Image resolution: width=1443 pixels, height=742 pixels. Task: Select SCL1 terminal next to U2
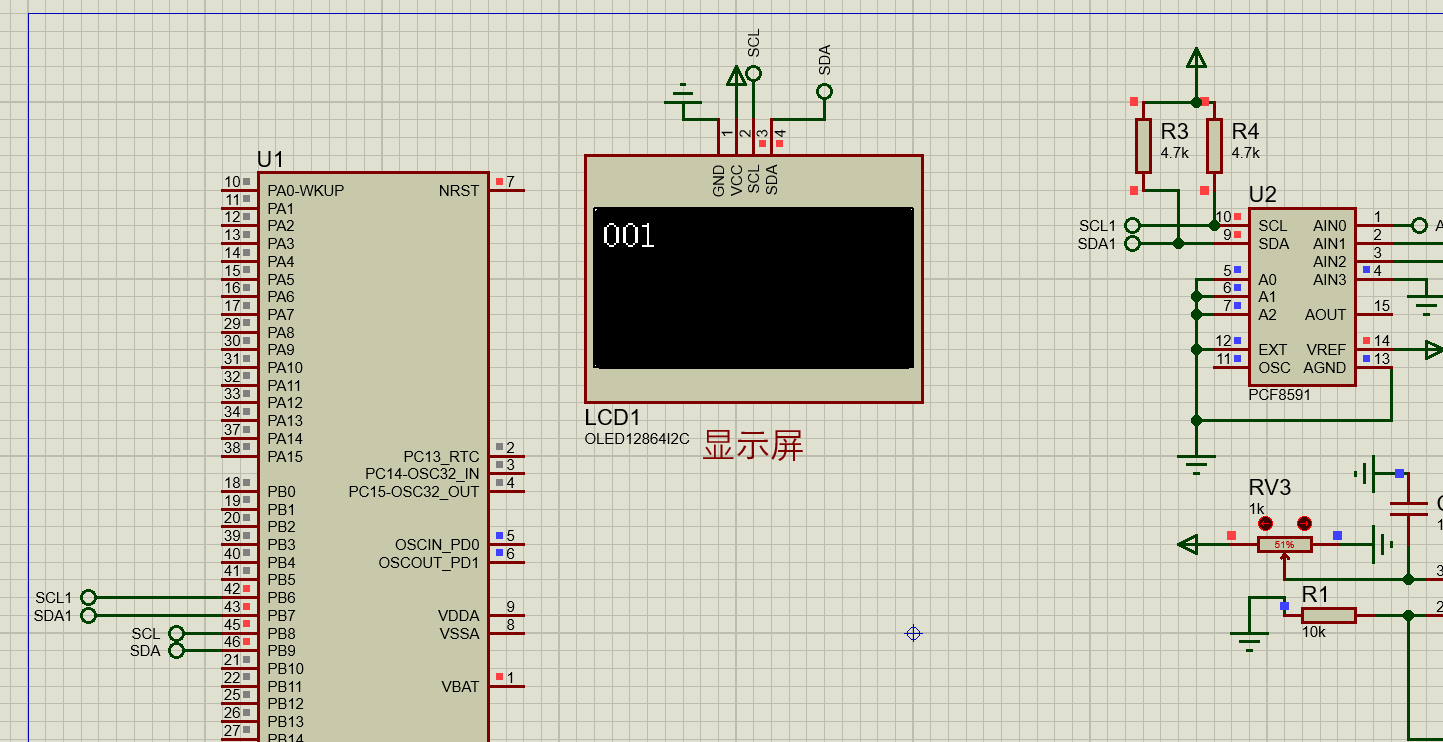coord(1133,225)
